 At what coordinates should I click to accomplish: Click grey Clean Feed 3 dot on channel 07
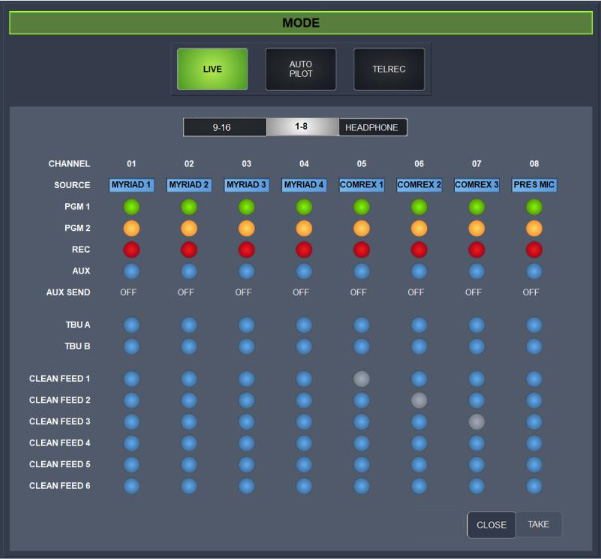(x=476, y=421)
